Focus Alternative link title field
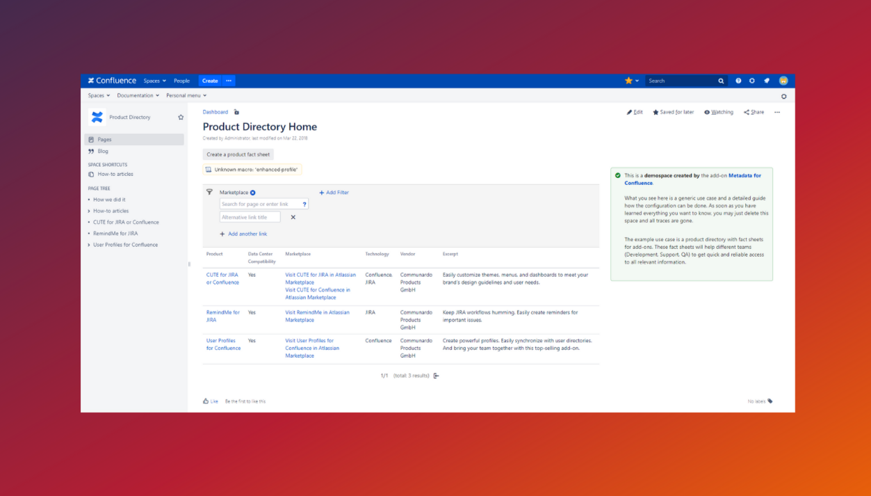 pyautogui.click(x=250, y=217)
